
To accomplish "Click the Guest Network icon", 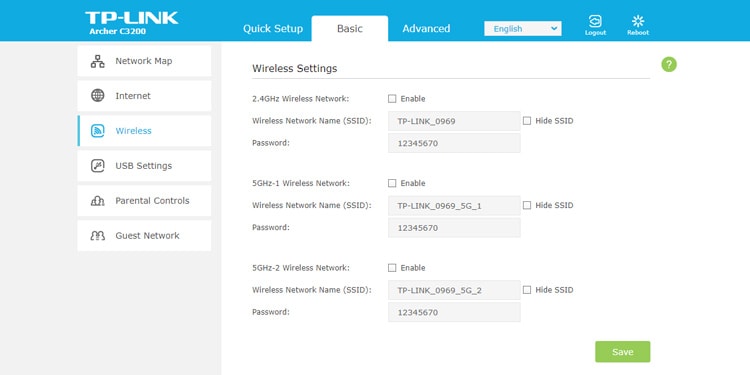I will click(x=98, y=236).
